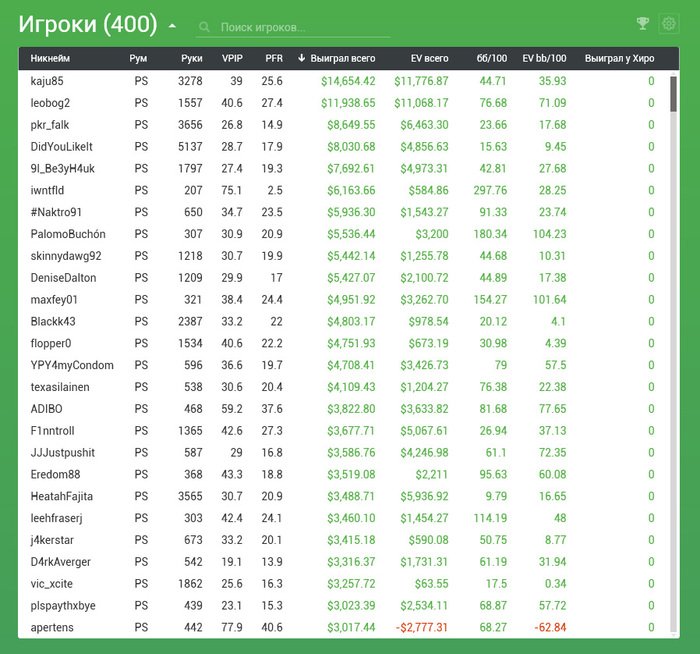
Task: Sort by Выиграл у Хиро column
Action: pos(619,58)
